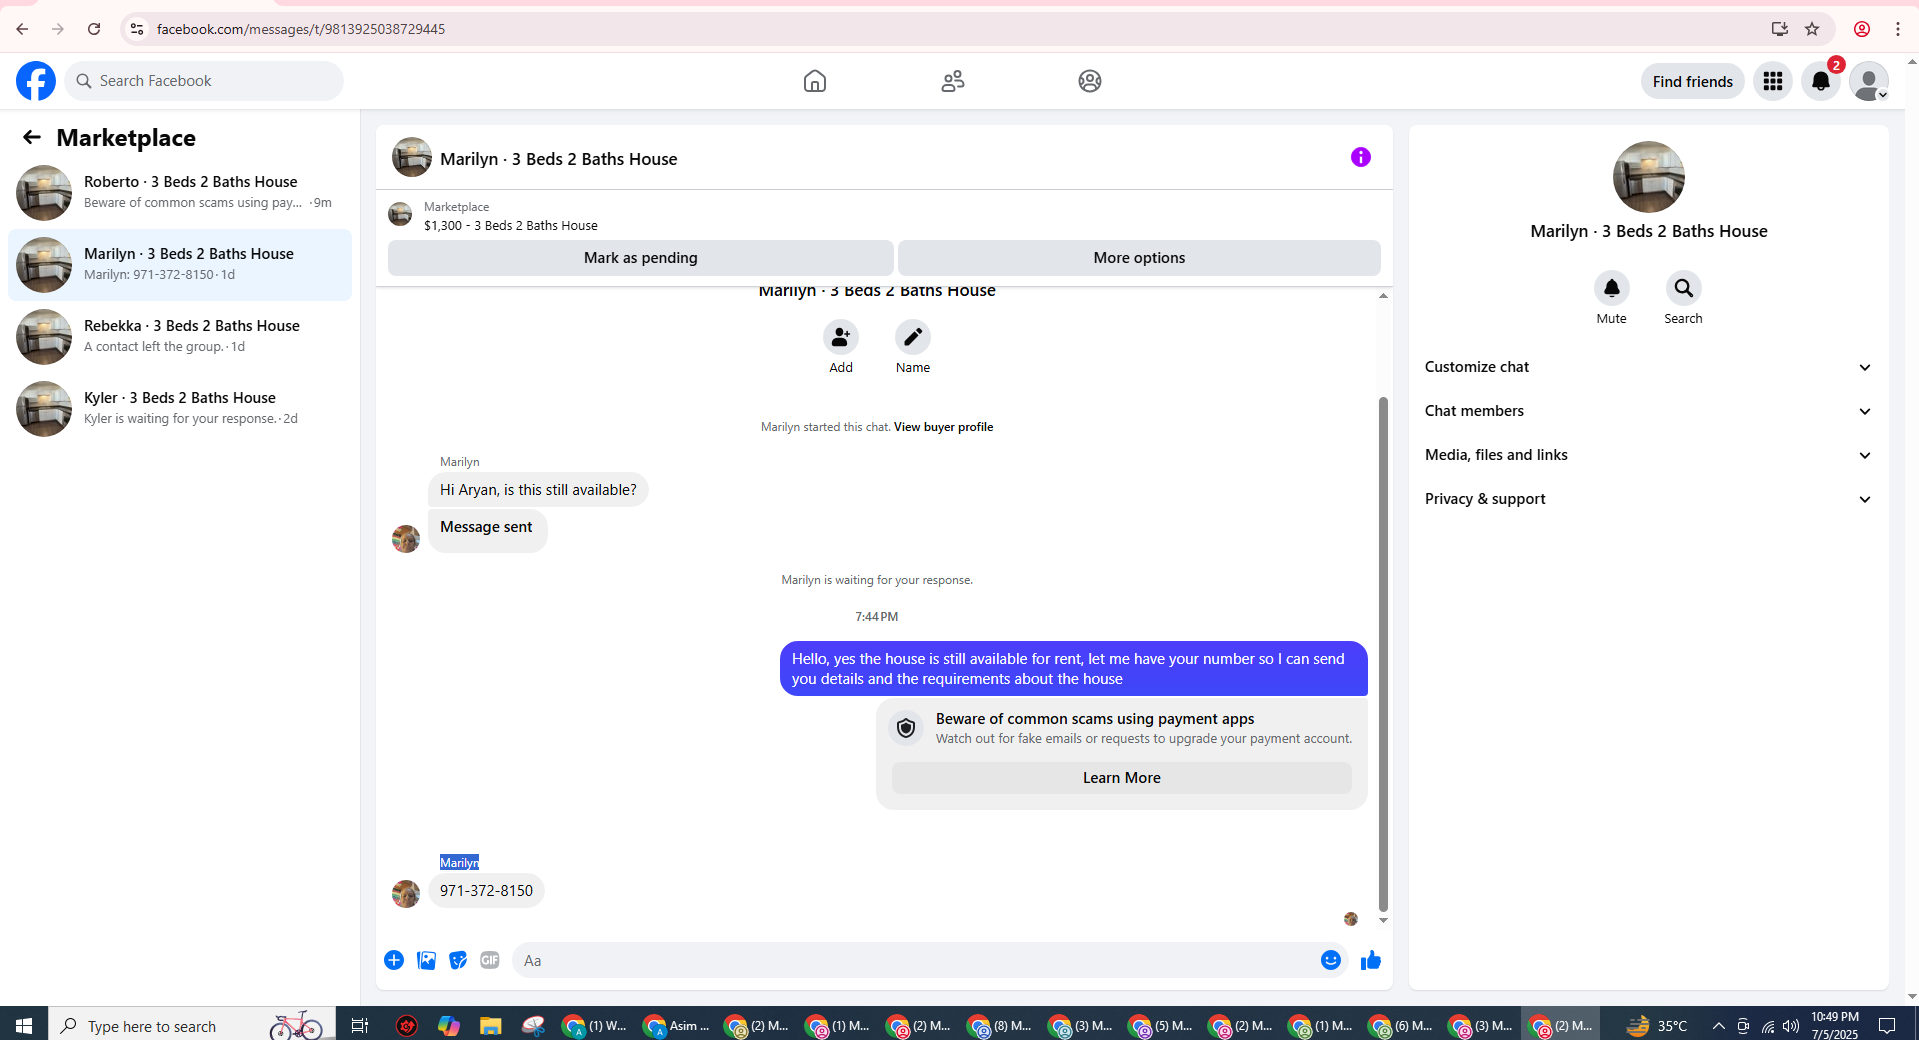Click the Search Facebook field
1919x1040 pixels.
pyautogui.click(x=205, y=81)
